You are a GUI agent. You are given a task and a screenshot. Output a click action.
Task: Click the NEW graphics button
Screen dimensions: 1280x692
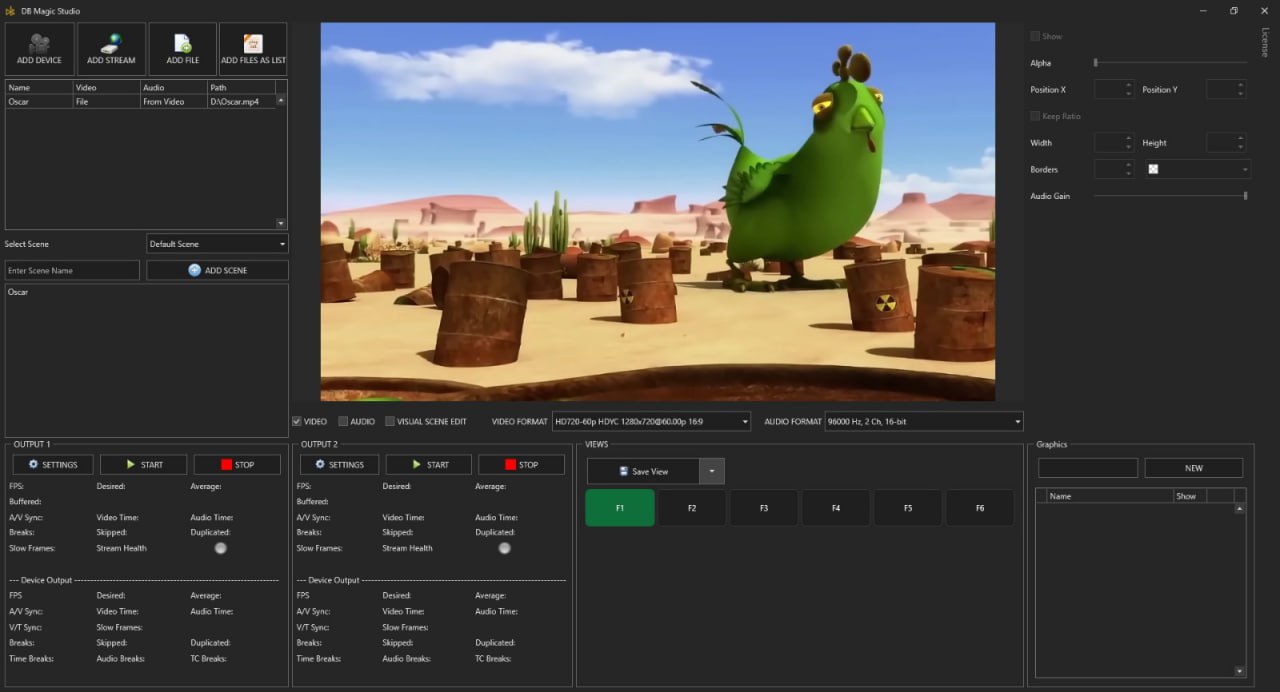[1194, 468]
